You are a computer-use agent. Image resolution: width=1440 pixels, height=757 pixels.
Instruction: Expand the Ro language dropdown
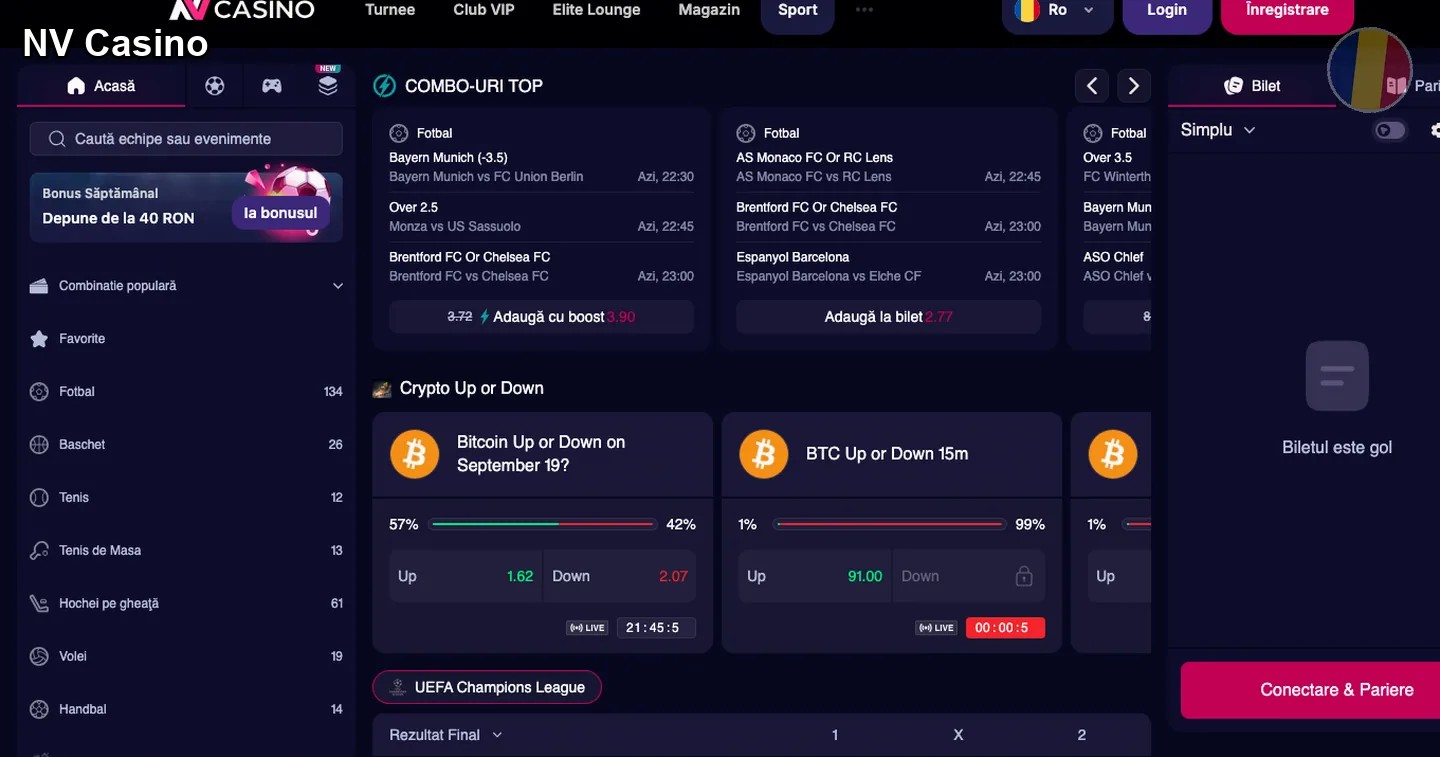1059,12
